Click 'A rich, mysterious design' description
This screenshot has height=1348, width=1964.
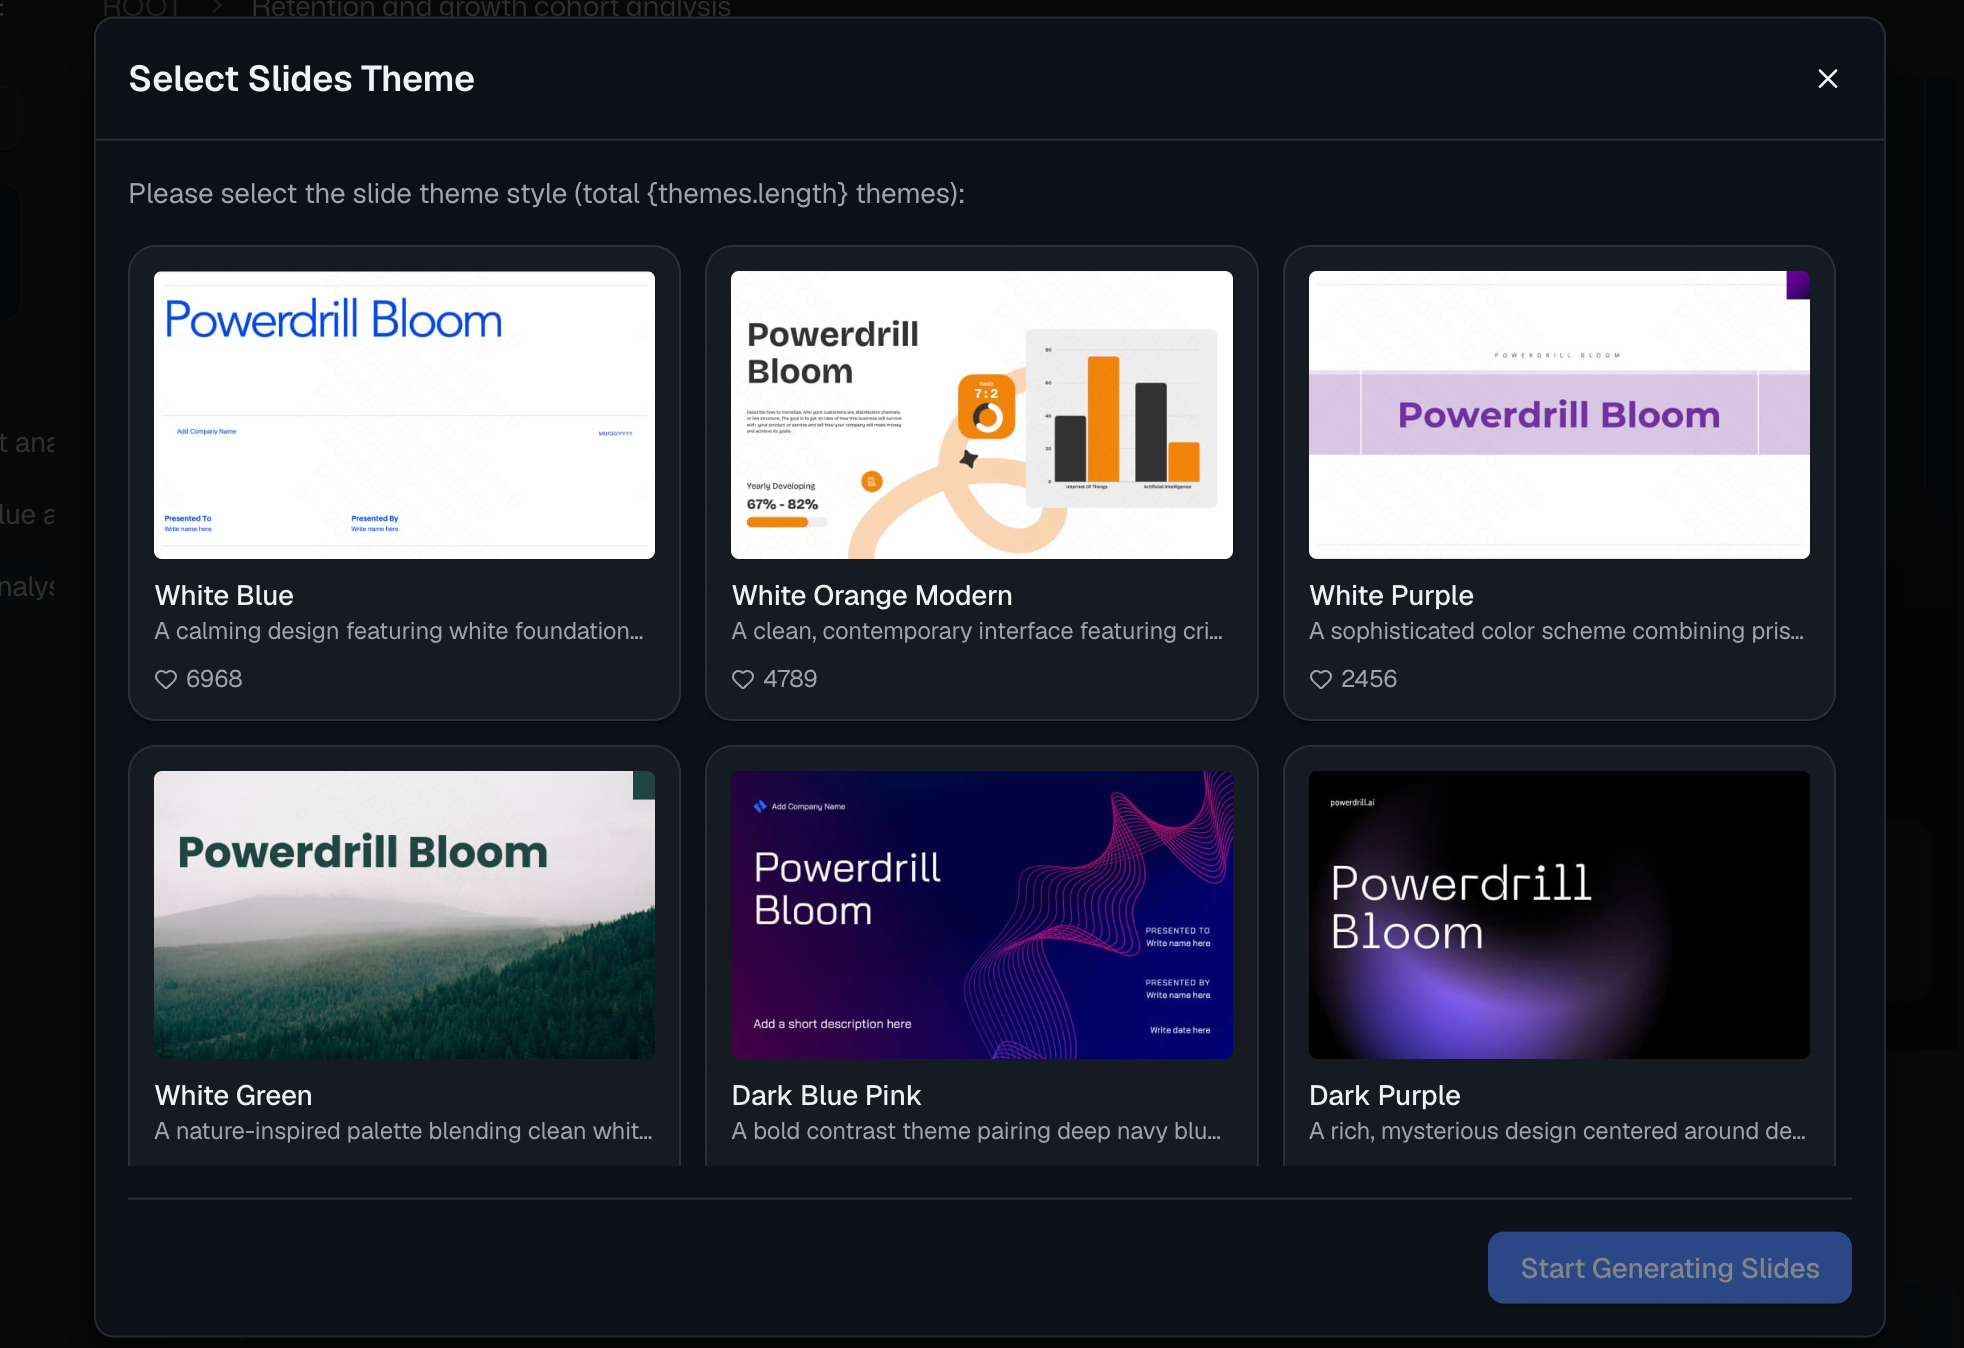click(1557, 1131)
